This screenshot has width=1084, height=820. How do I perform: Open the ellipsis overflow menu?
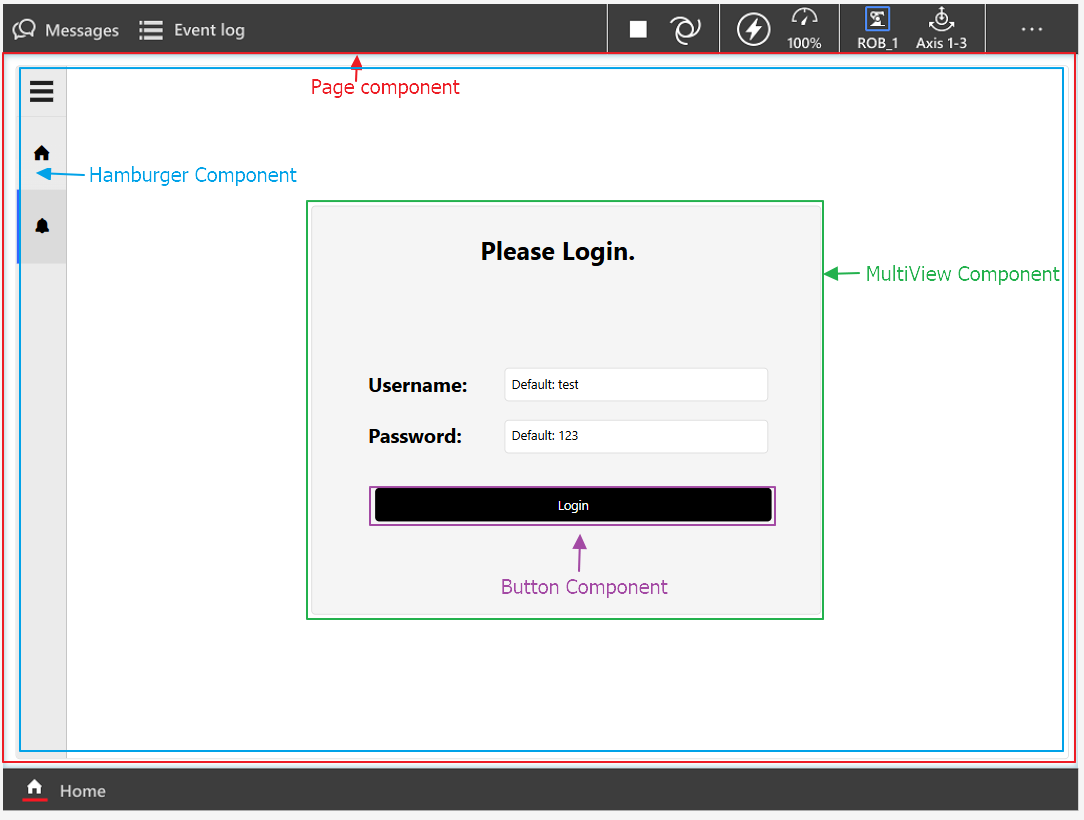[1031, 29]
